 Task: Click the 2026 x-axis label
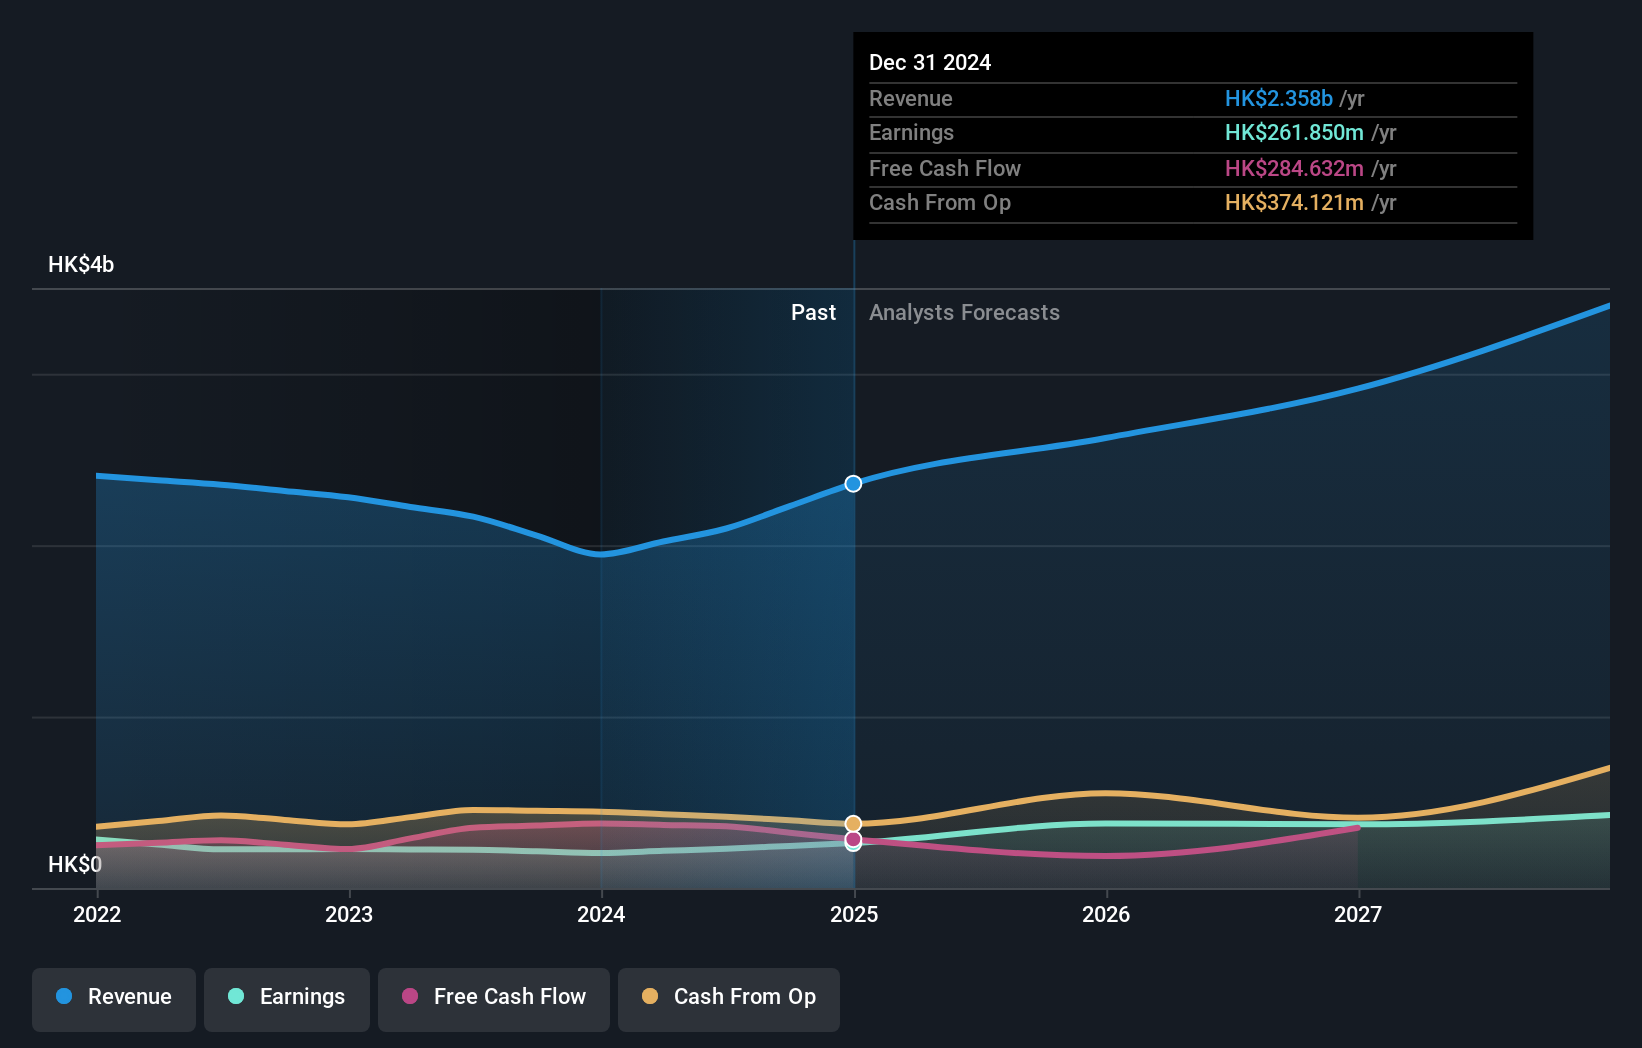point(1106,915)
